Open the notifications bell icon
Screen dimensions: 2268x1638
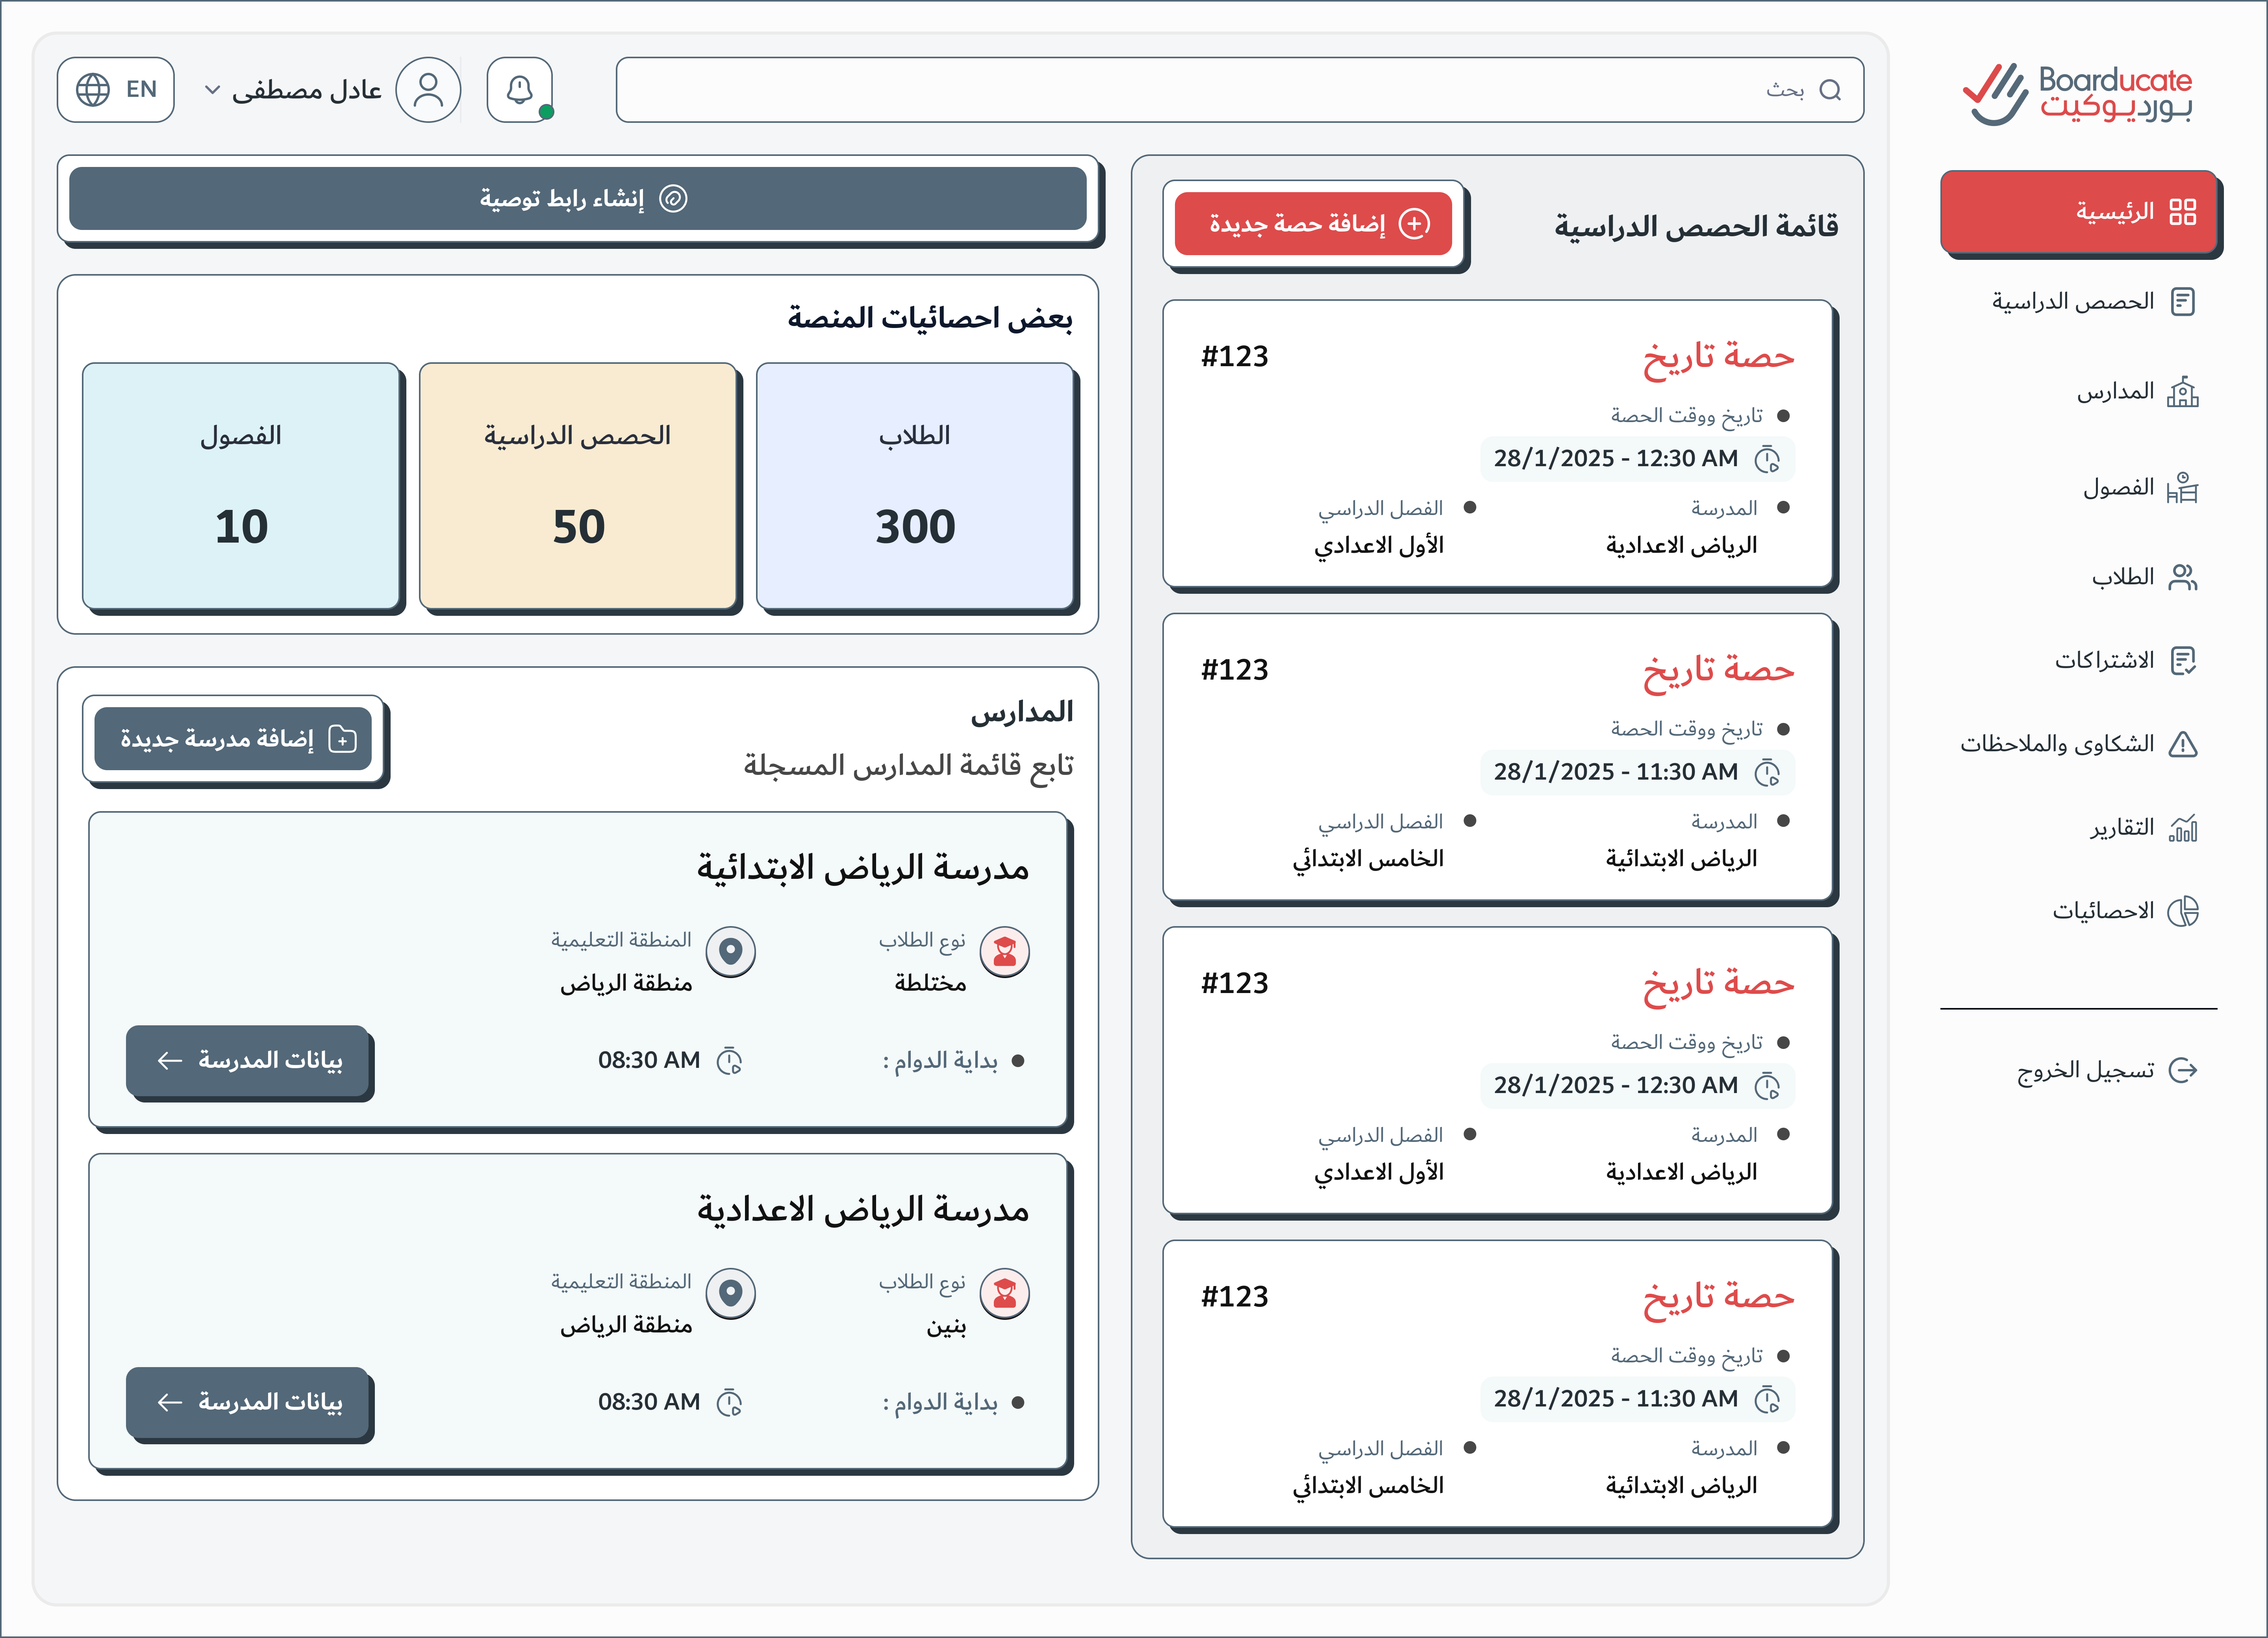click(519, 90)
